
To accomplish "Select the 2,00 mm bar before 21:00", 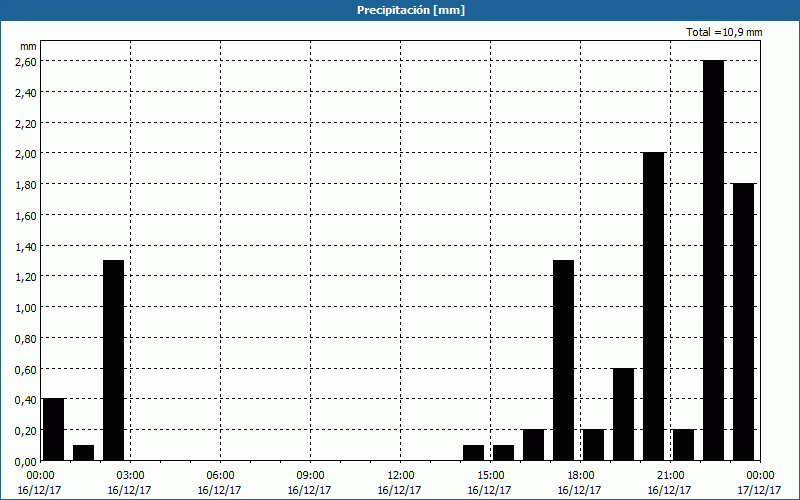I will (x=654, y=307).
